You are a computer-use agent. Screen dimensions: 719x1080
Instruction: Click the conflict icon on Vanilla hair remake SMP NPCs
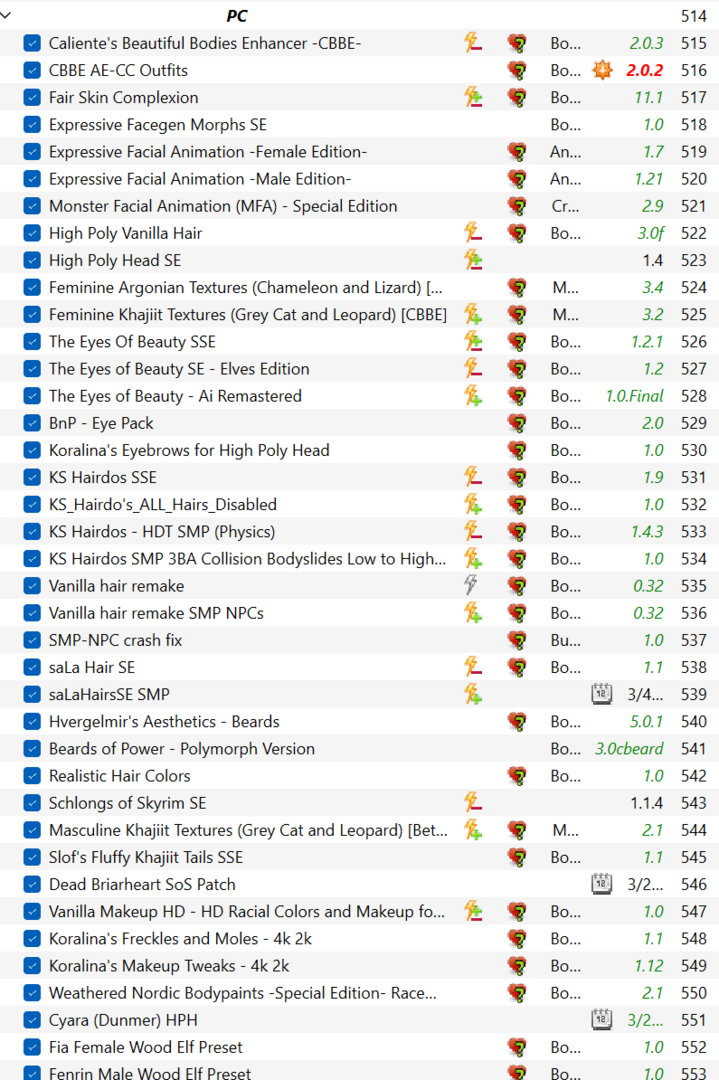pos(472,613)
